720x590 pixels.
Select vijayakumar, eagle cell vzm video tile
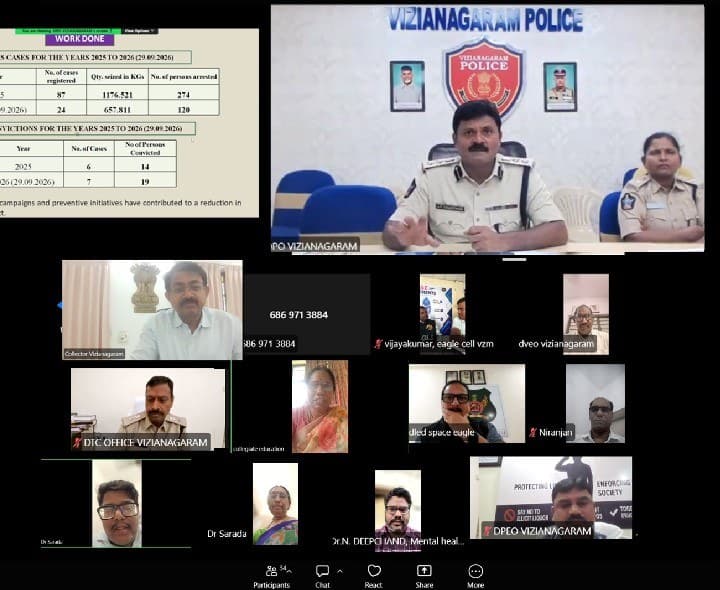point(443,315)
